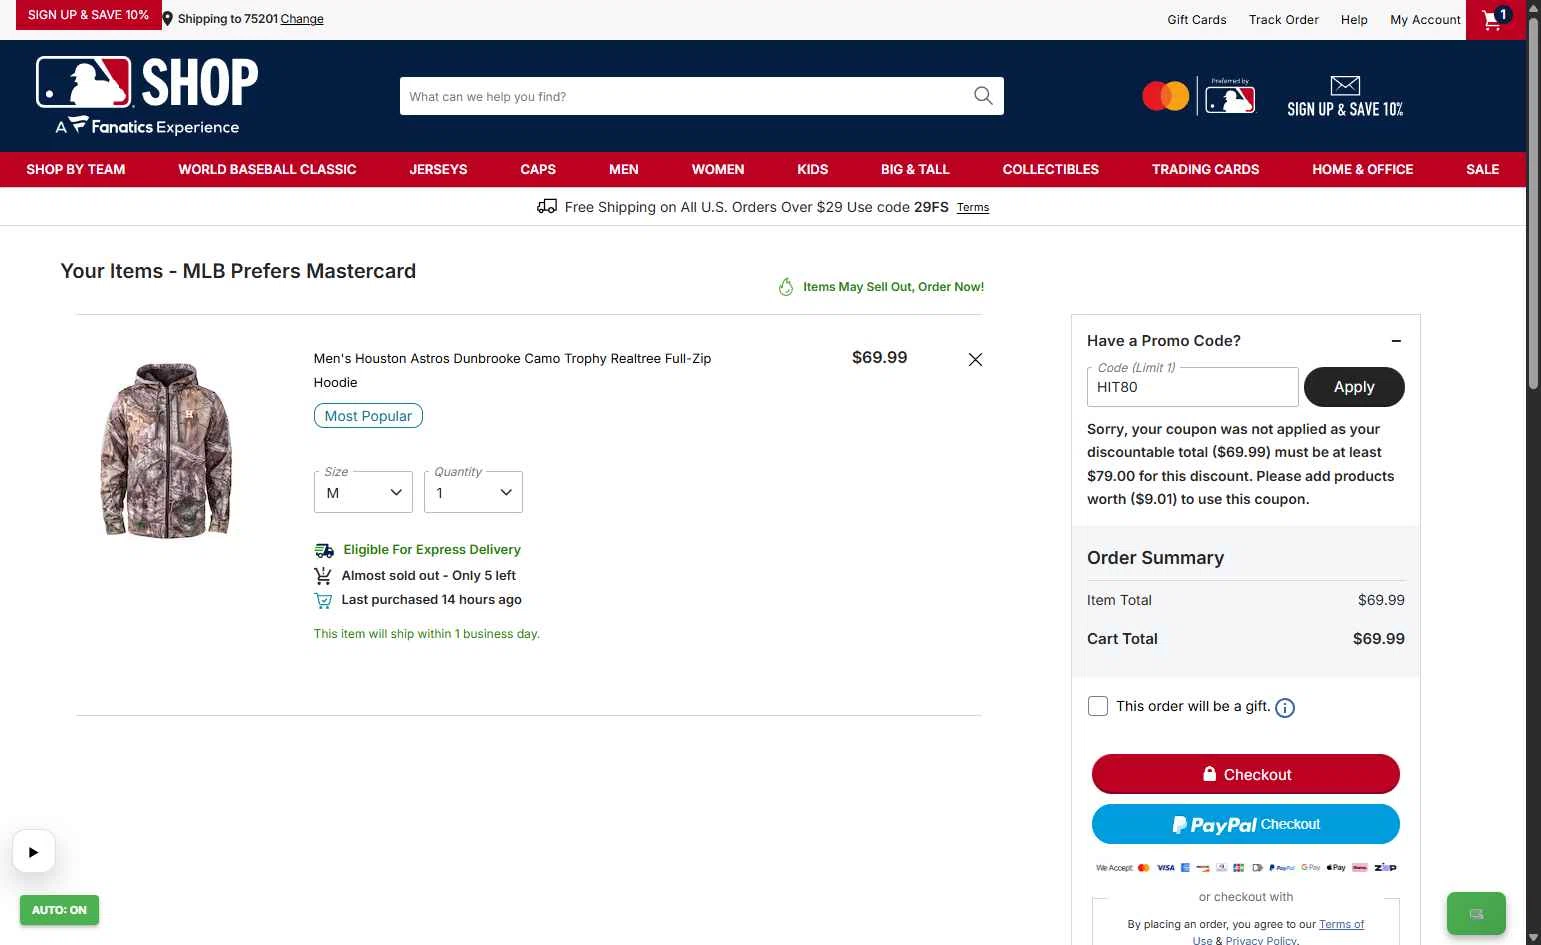Screen dimensions: 1541x945
Task: Open the Help link
Action: pyautogui.click(x=1354, y=19)
